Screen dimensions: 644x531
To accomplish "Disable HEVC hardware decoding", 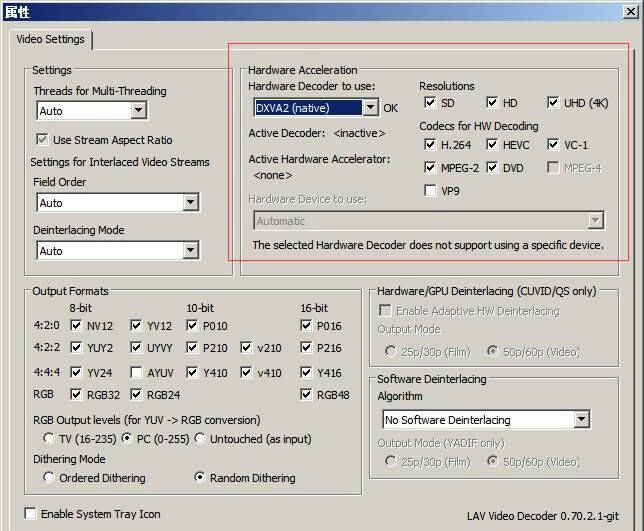I will click(492, 145).
